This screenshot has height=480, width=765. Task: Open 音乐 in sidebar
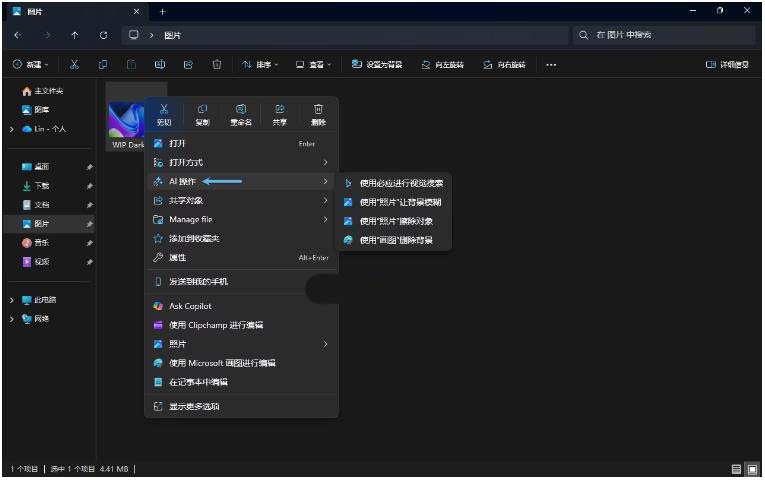click(x=36, y=243)
